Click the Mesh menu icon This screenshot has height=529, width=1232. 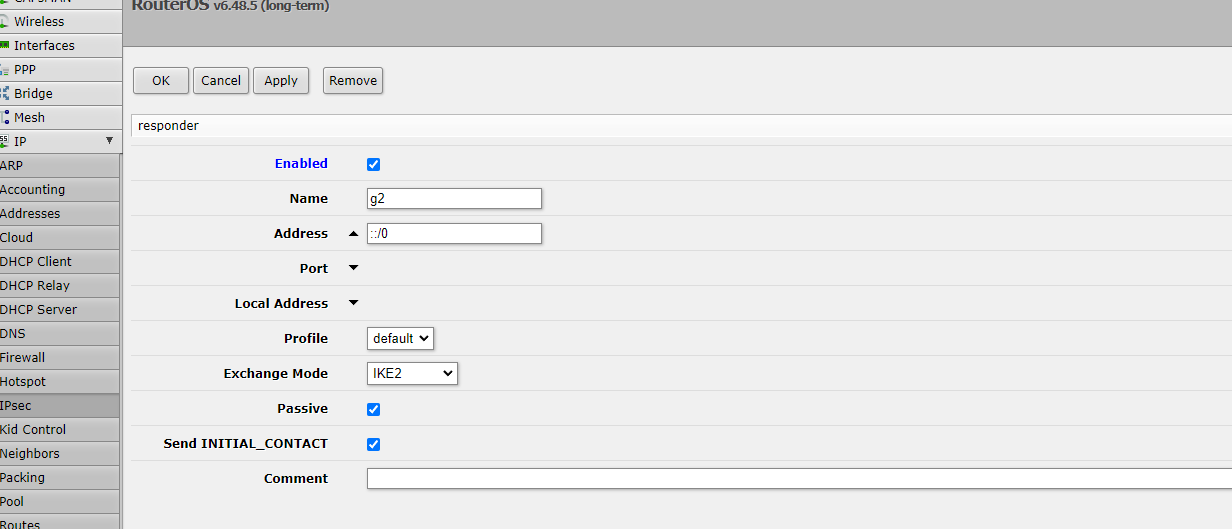point(5,117)
